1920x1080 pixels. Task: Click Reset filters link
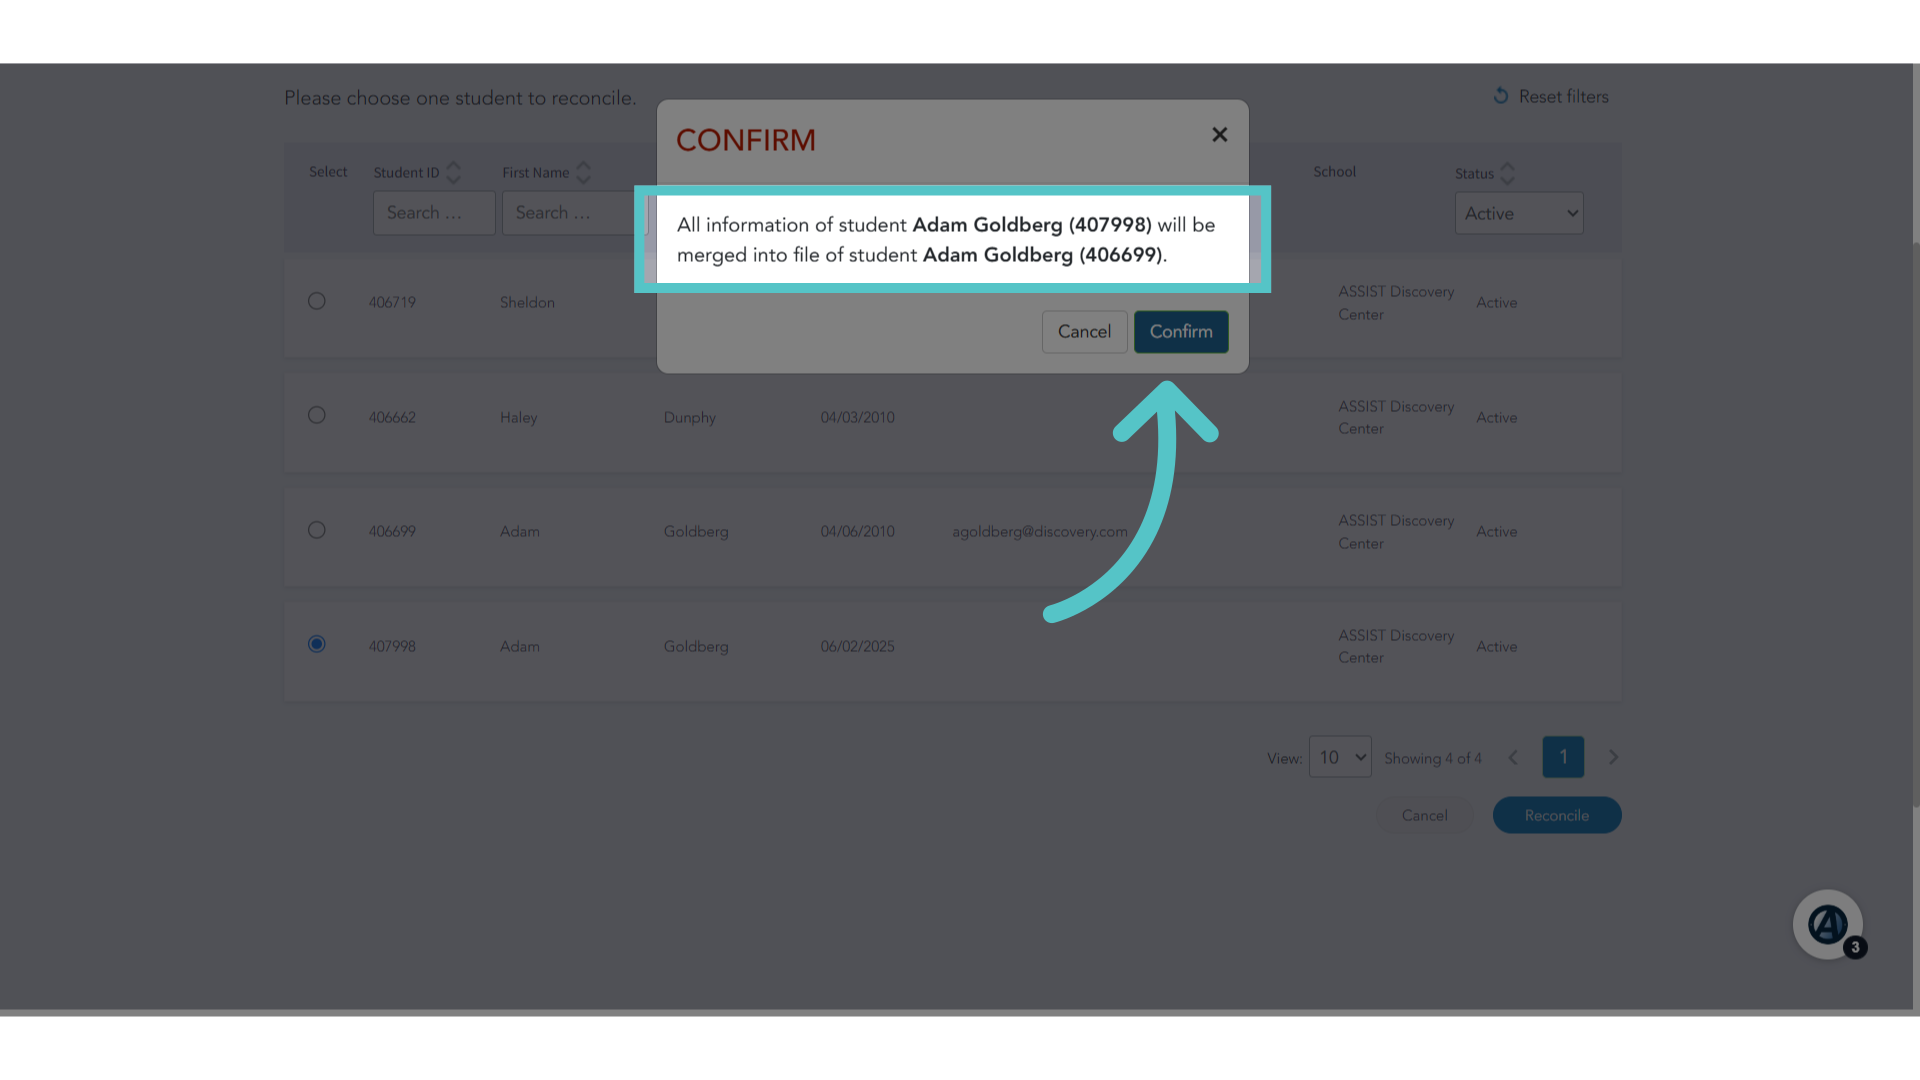tap(1563, 97)
